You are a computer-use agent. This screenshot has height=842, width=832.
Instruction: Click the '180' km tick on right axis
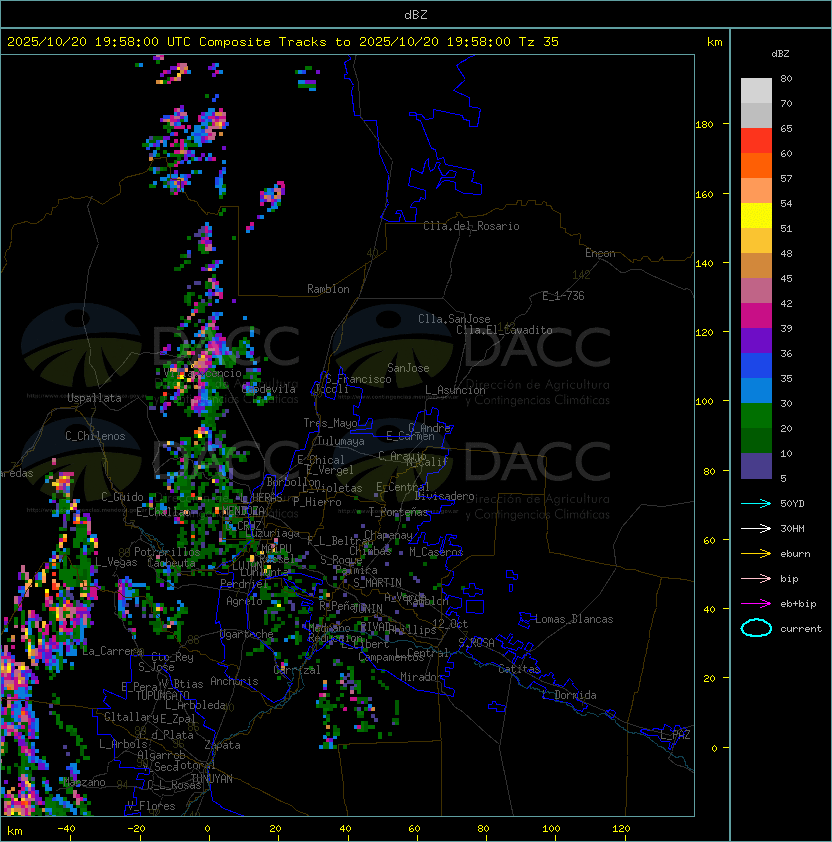point(704,125)
